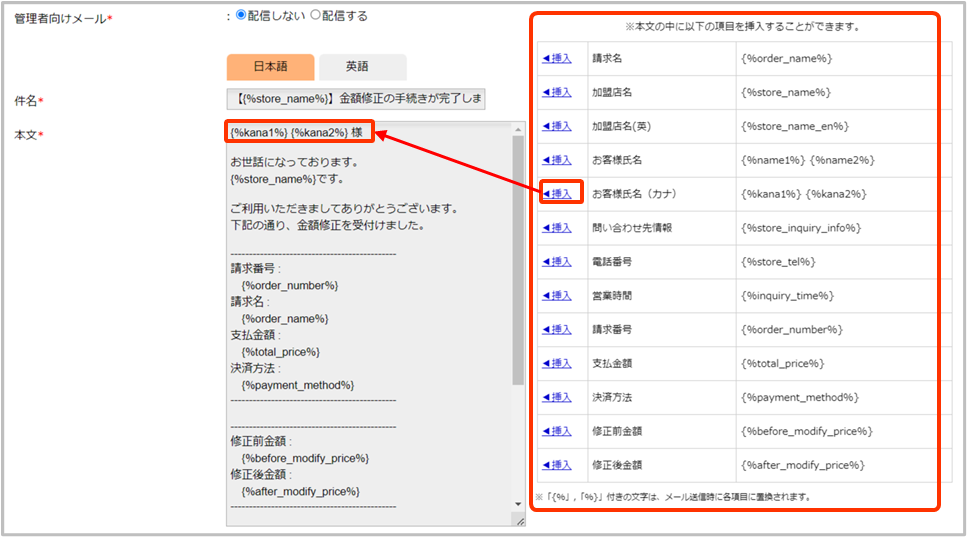Insert the 決済方法 placeholder
Viewport: 967px width, 537px height.
(557, 398)
